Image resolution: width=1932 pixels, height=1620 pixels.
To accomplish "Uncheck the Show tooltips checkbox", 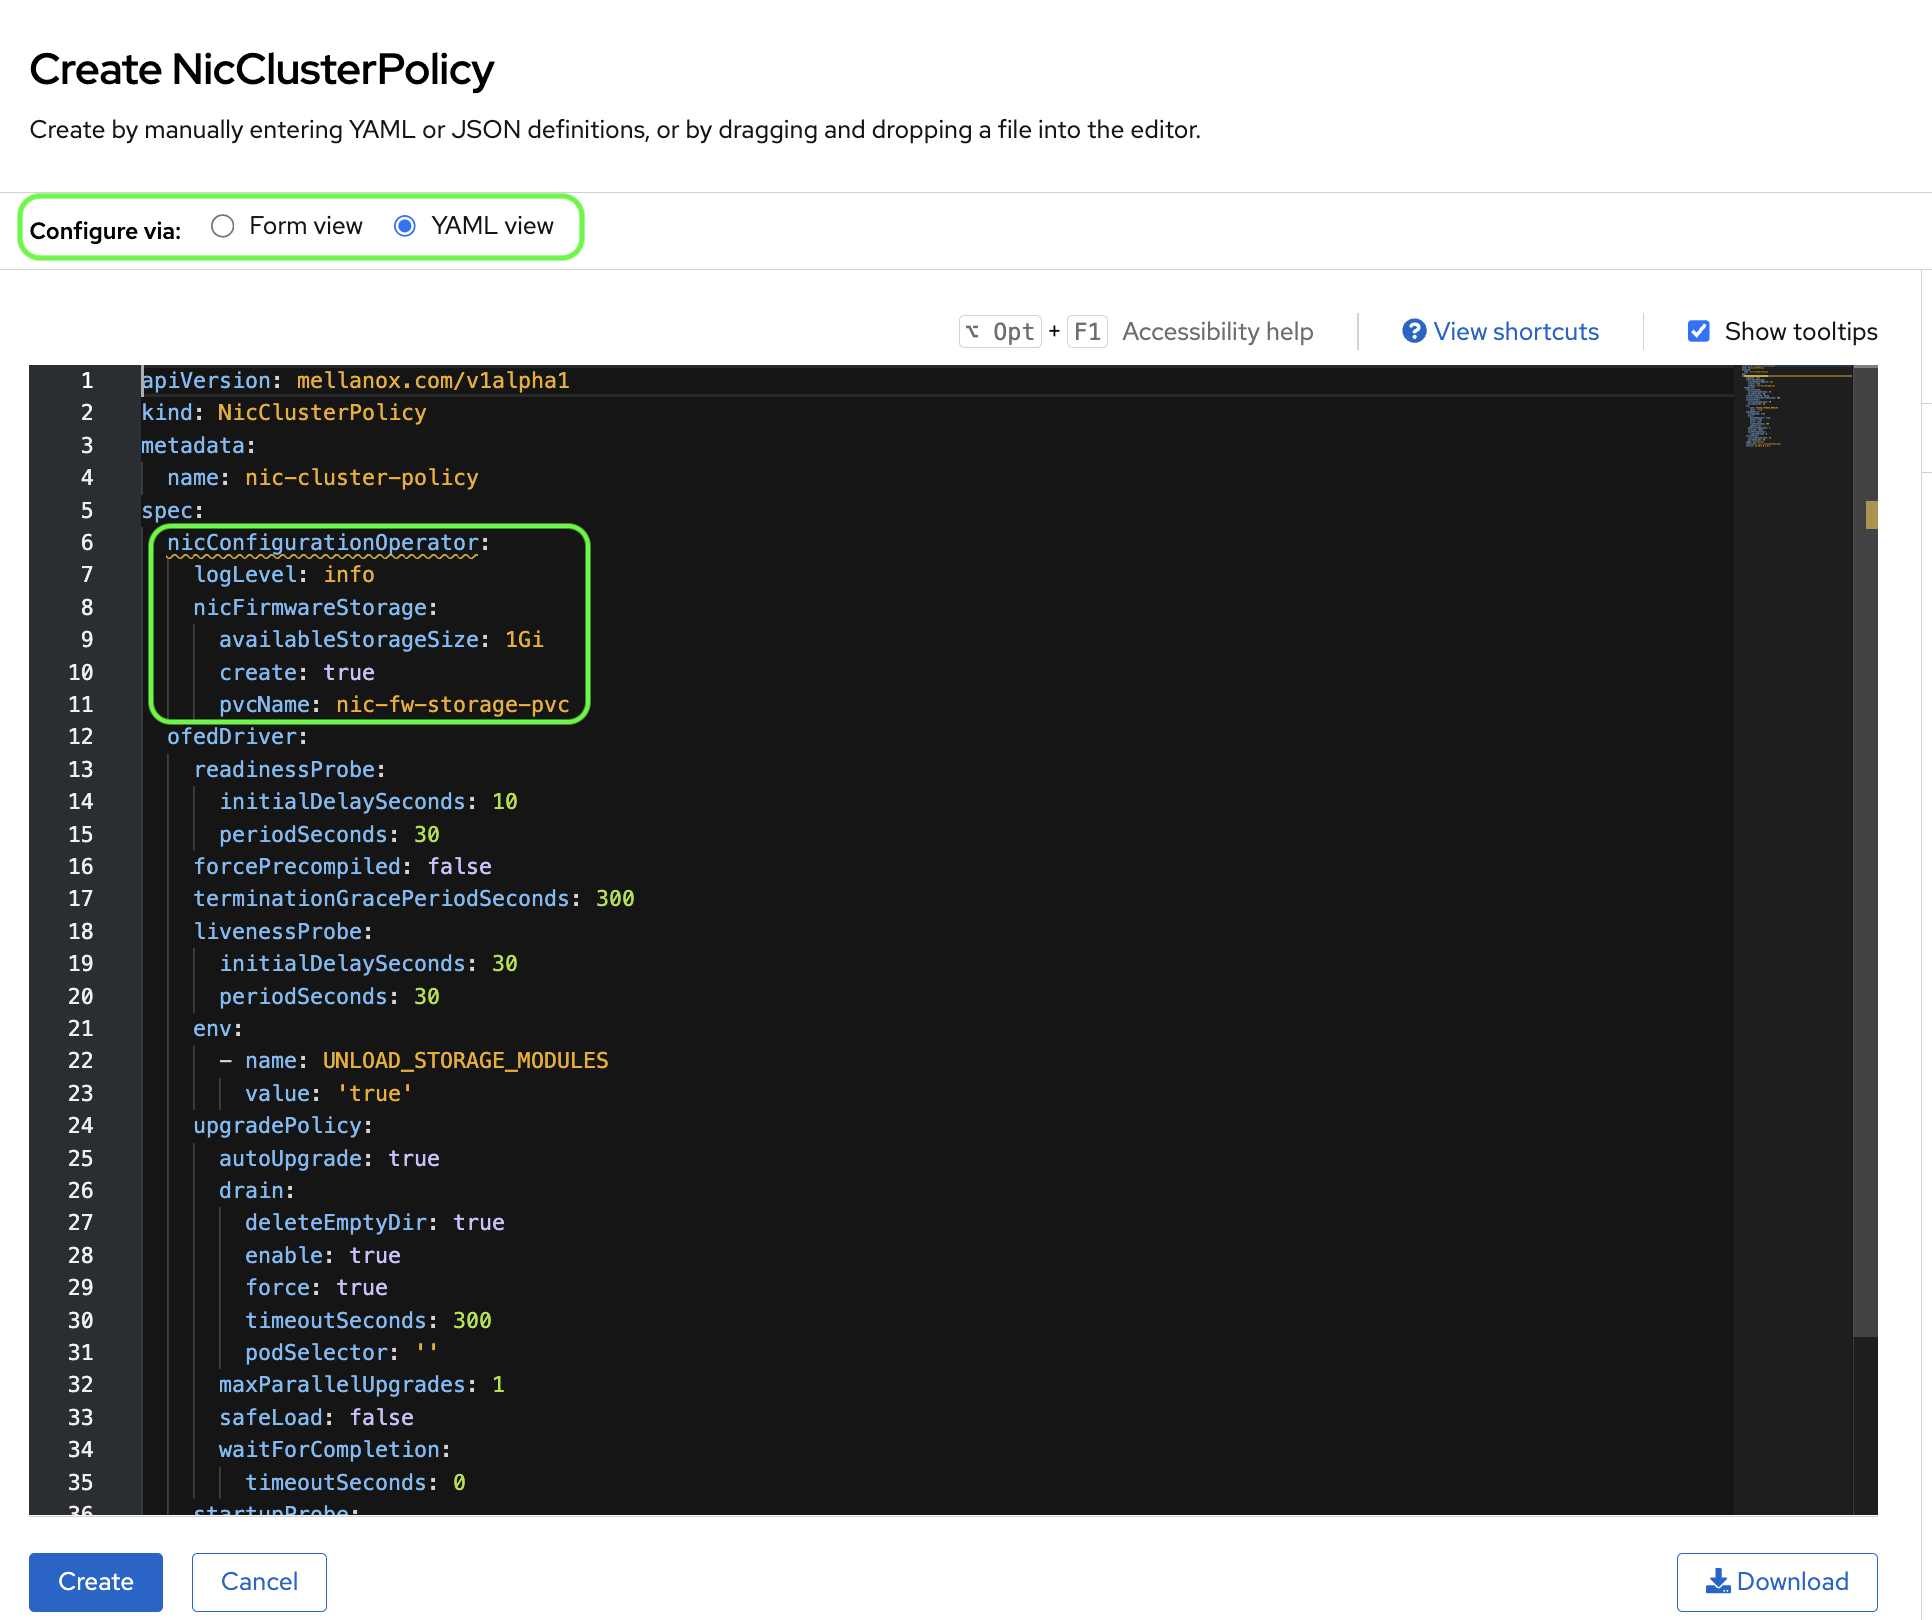I will coord(1698,331).
